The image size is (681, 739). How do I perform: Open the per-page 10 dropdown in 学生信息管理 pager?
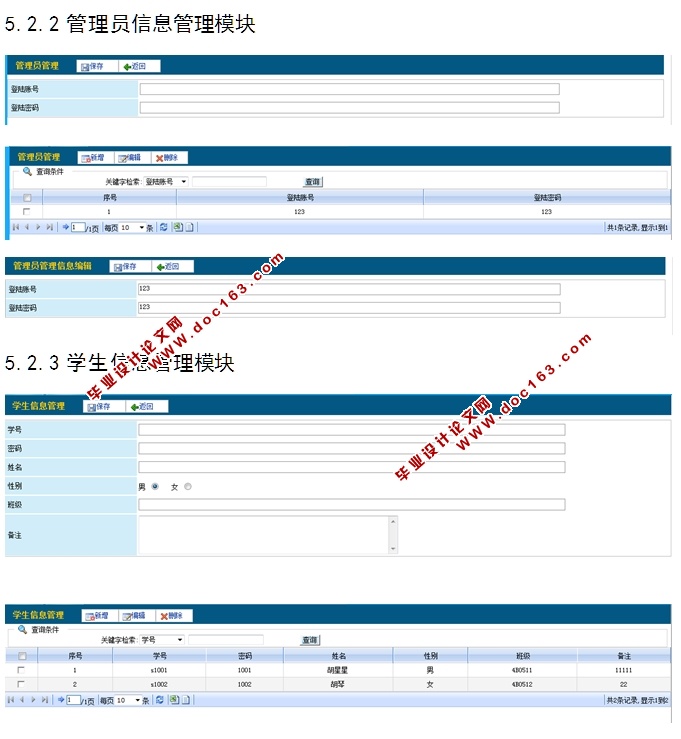pos(128,701)
